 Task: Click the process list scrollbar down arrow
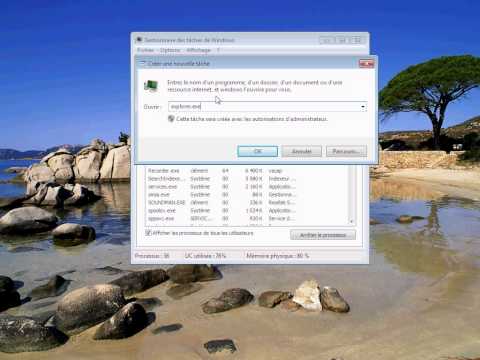[x=351, y=221]
